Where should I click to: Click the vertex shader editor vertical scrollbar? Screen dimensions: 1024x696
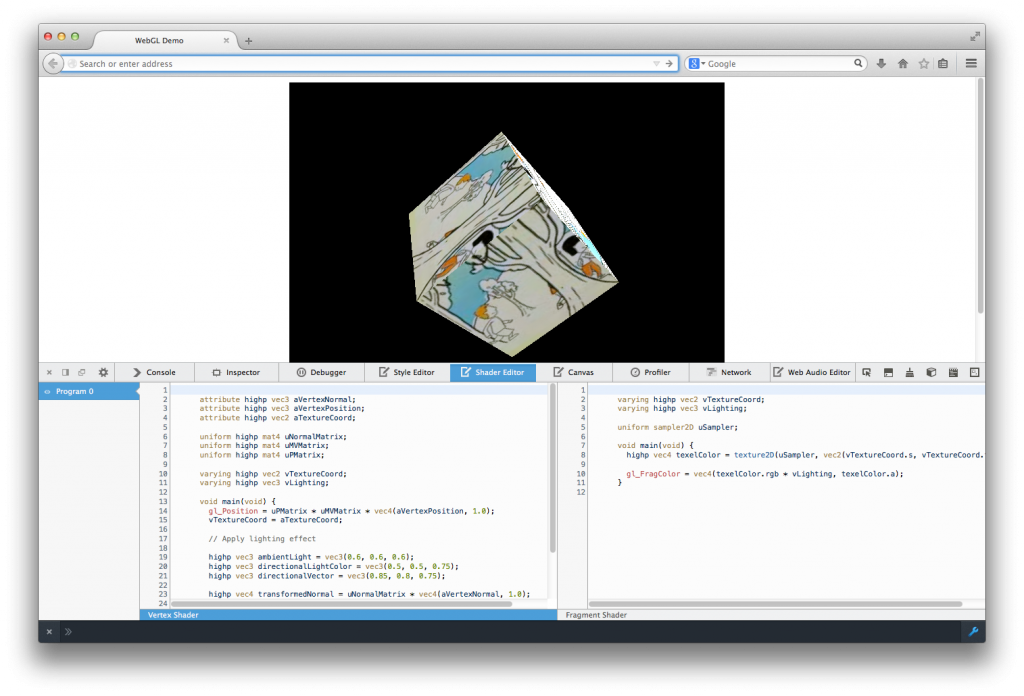552,468
